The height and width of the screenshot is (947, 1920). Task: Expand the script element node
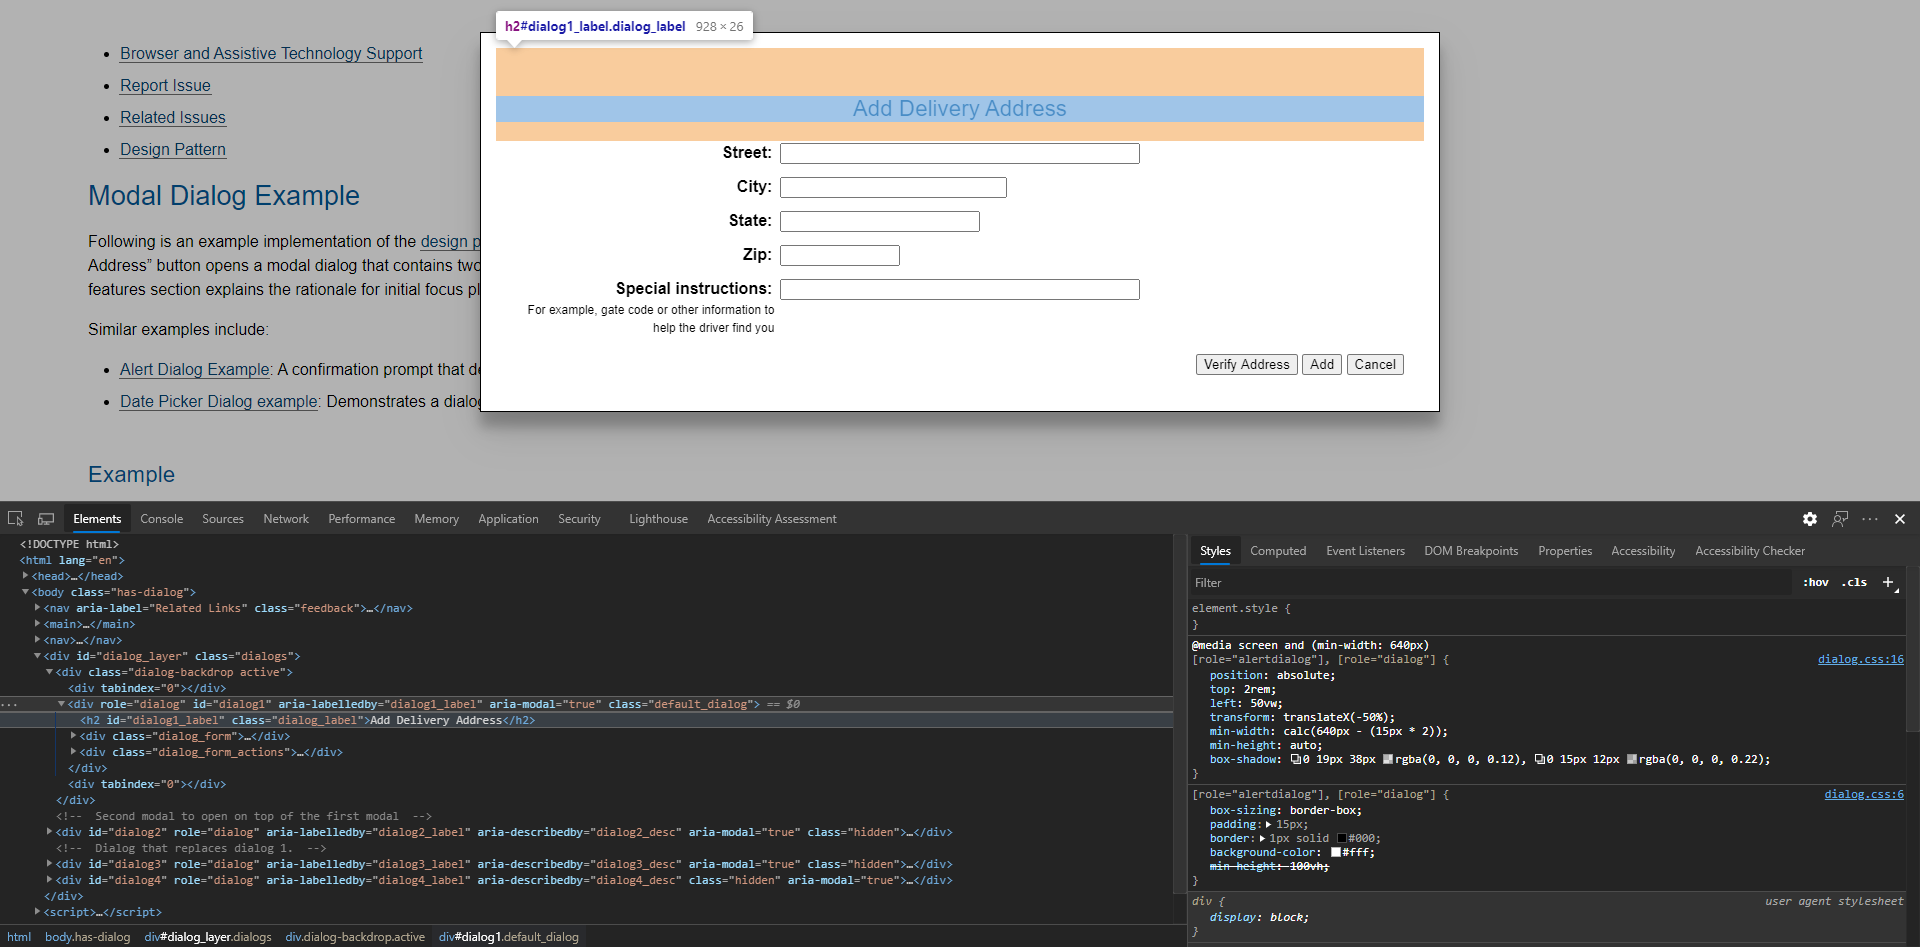pyautogui.click(x=37, y=912)
